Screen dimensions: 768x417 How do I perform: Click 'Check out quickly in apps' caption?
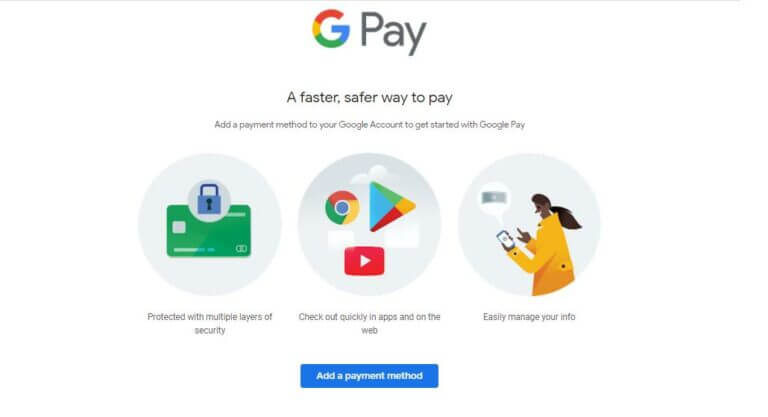pyautogui.click(x=369, y=323)
